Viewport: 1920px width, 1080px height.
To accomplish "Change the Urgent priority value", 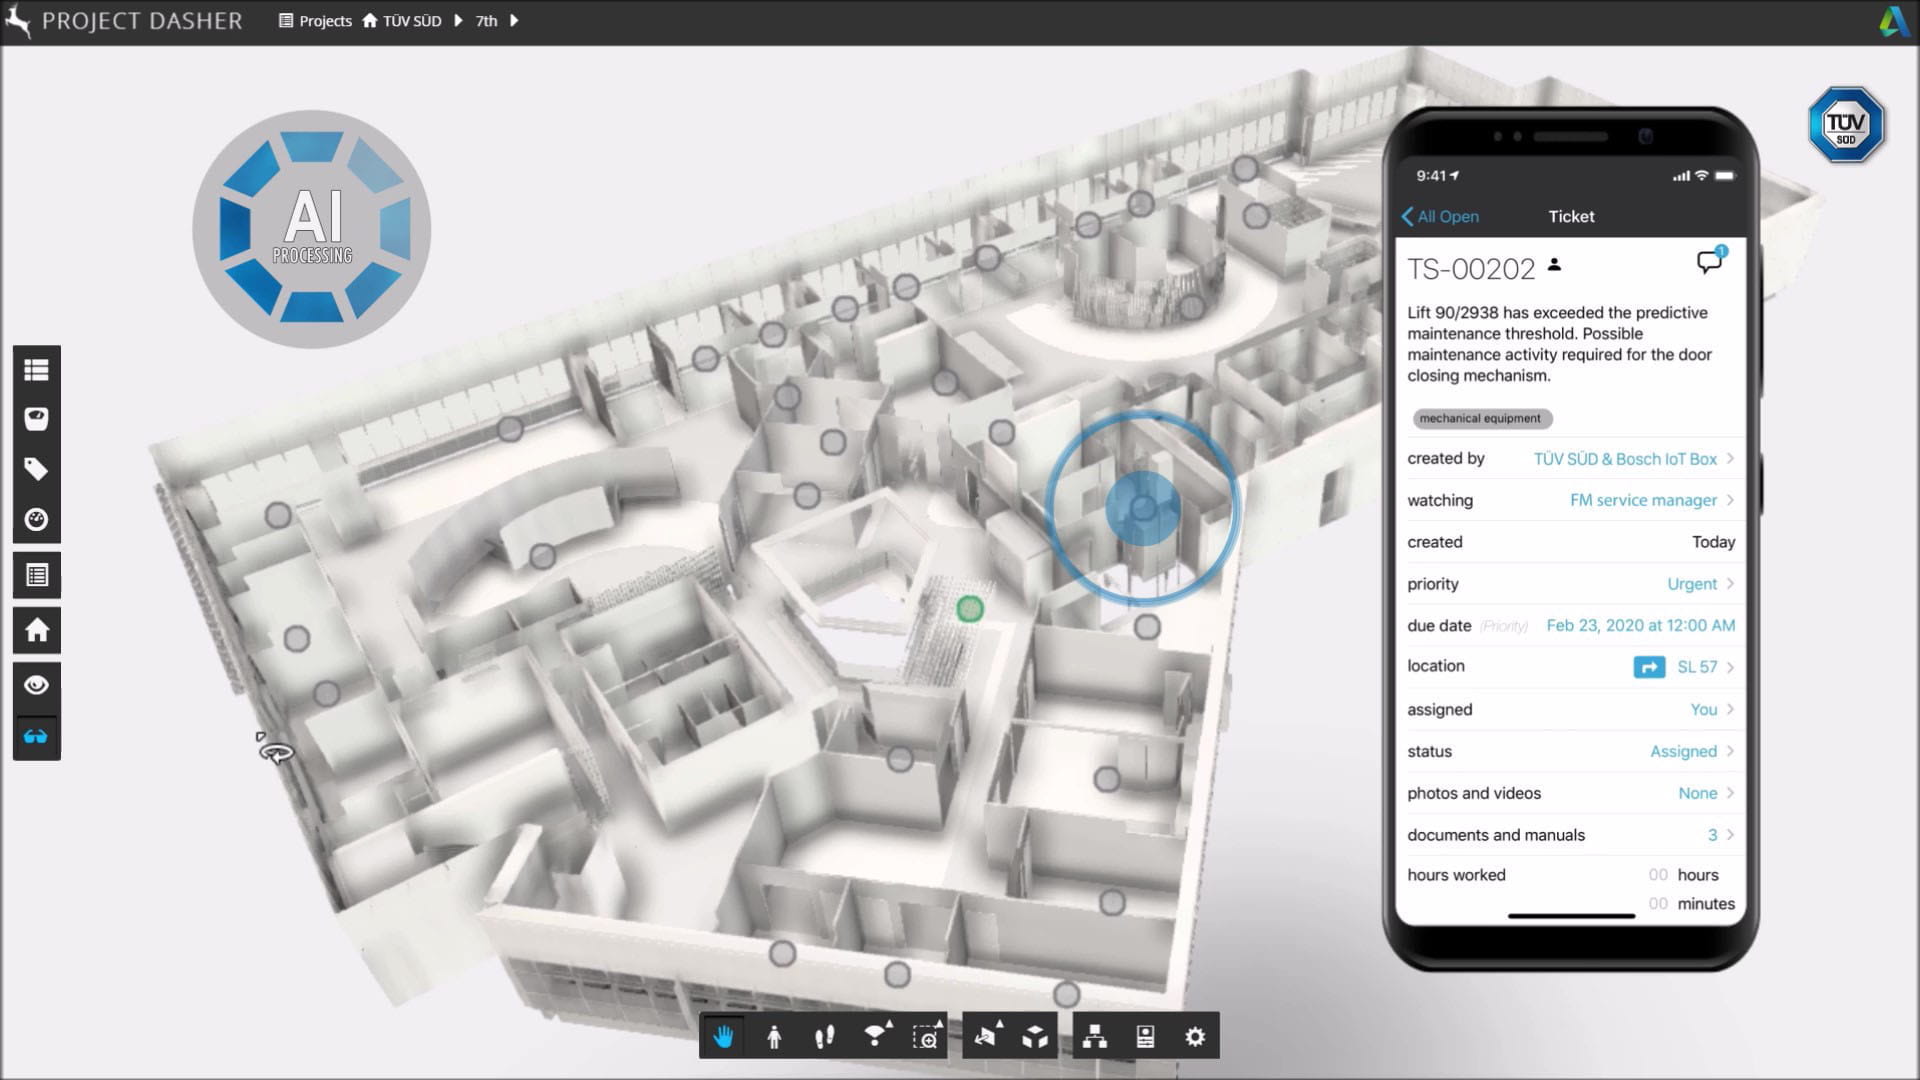I will tap(1692, 584).
